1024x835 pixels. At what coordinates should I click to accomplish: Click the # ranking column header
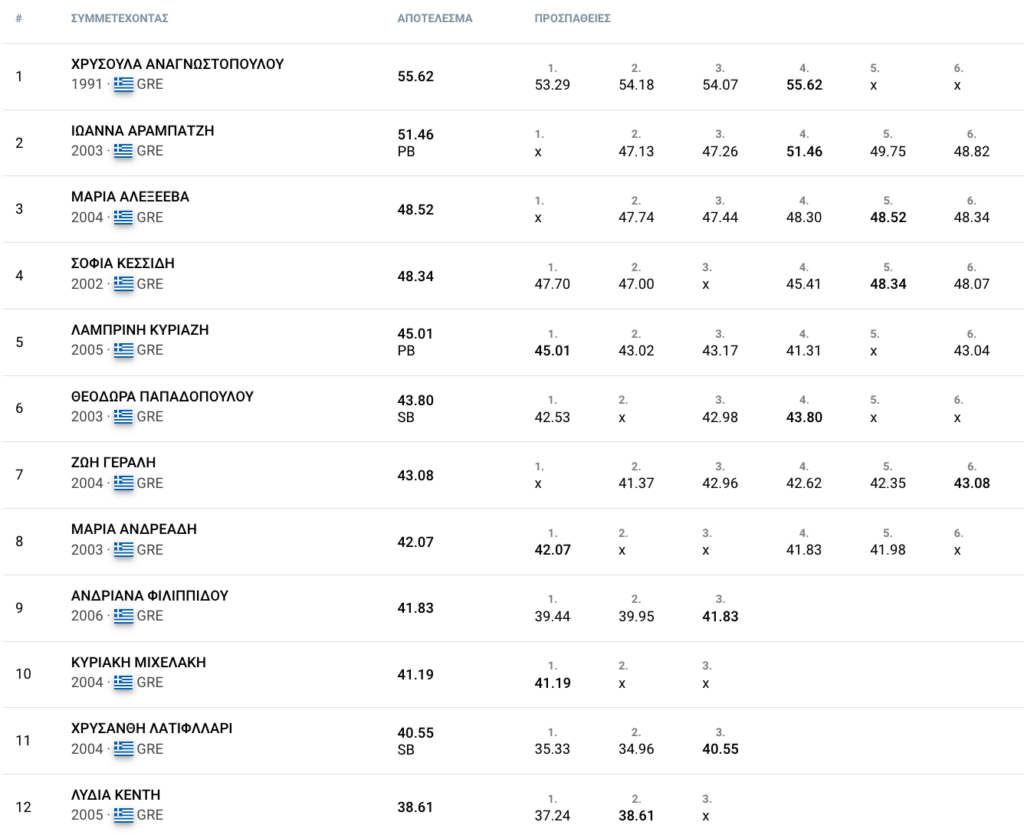click(x=19, y=19)
